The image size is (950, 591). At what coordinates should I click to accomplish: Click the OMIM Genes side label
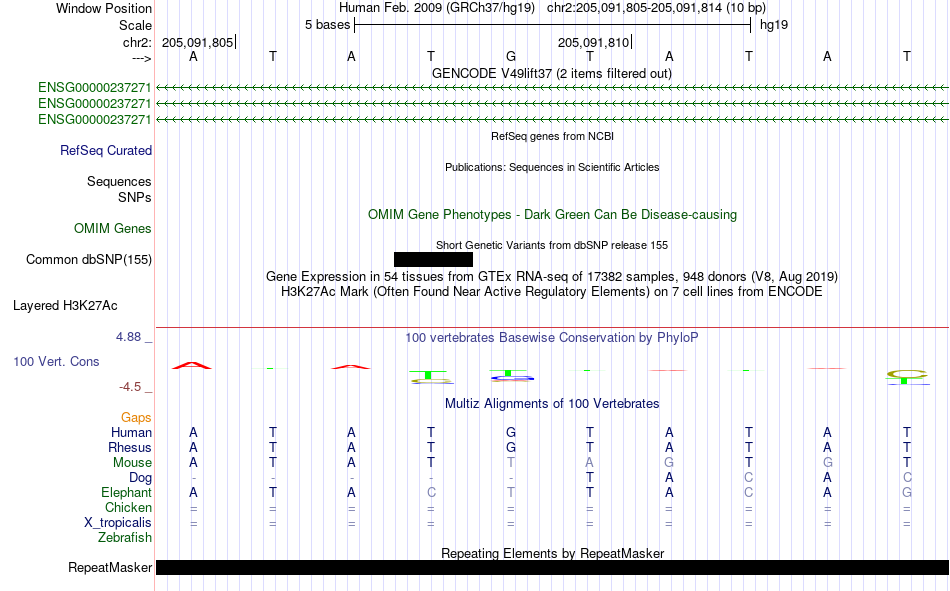(x=113, y=229)
